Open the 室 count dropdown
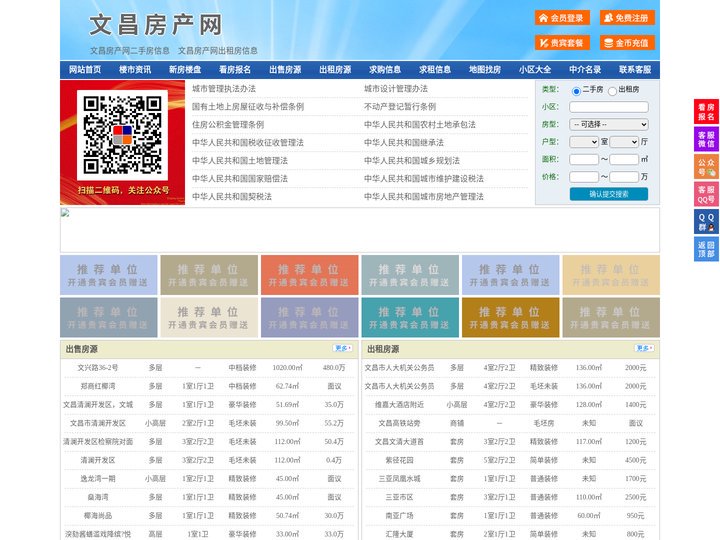 pos(584,142)
